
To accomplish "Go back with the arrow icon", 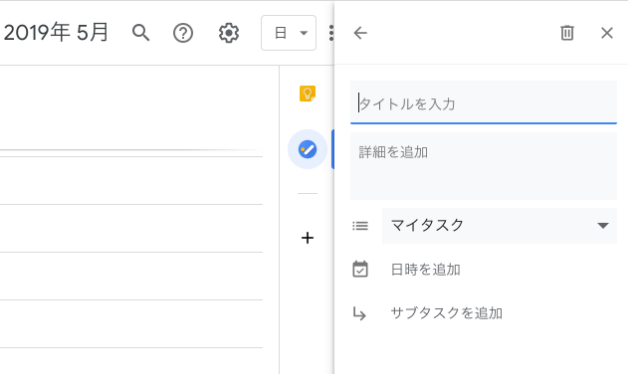I will 360,33.
